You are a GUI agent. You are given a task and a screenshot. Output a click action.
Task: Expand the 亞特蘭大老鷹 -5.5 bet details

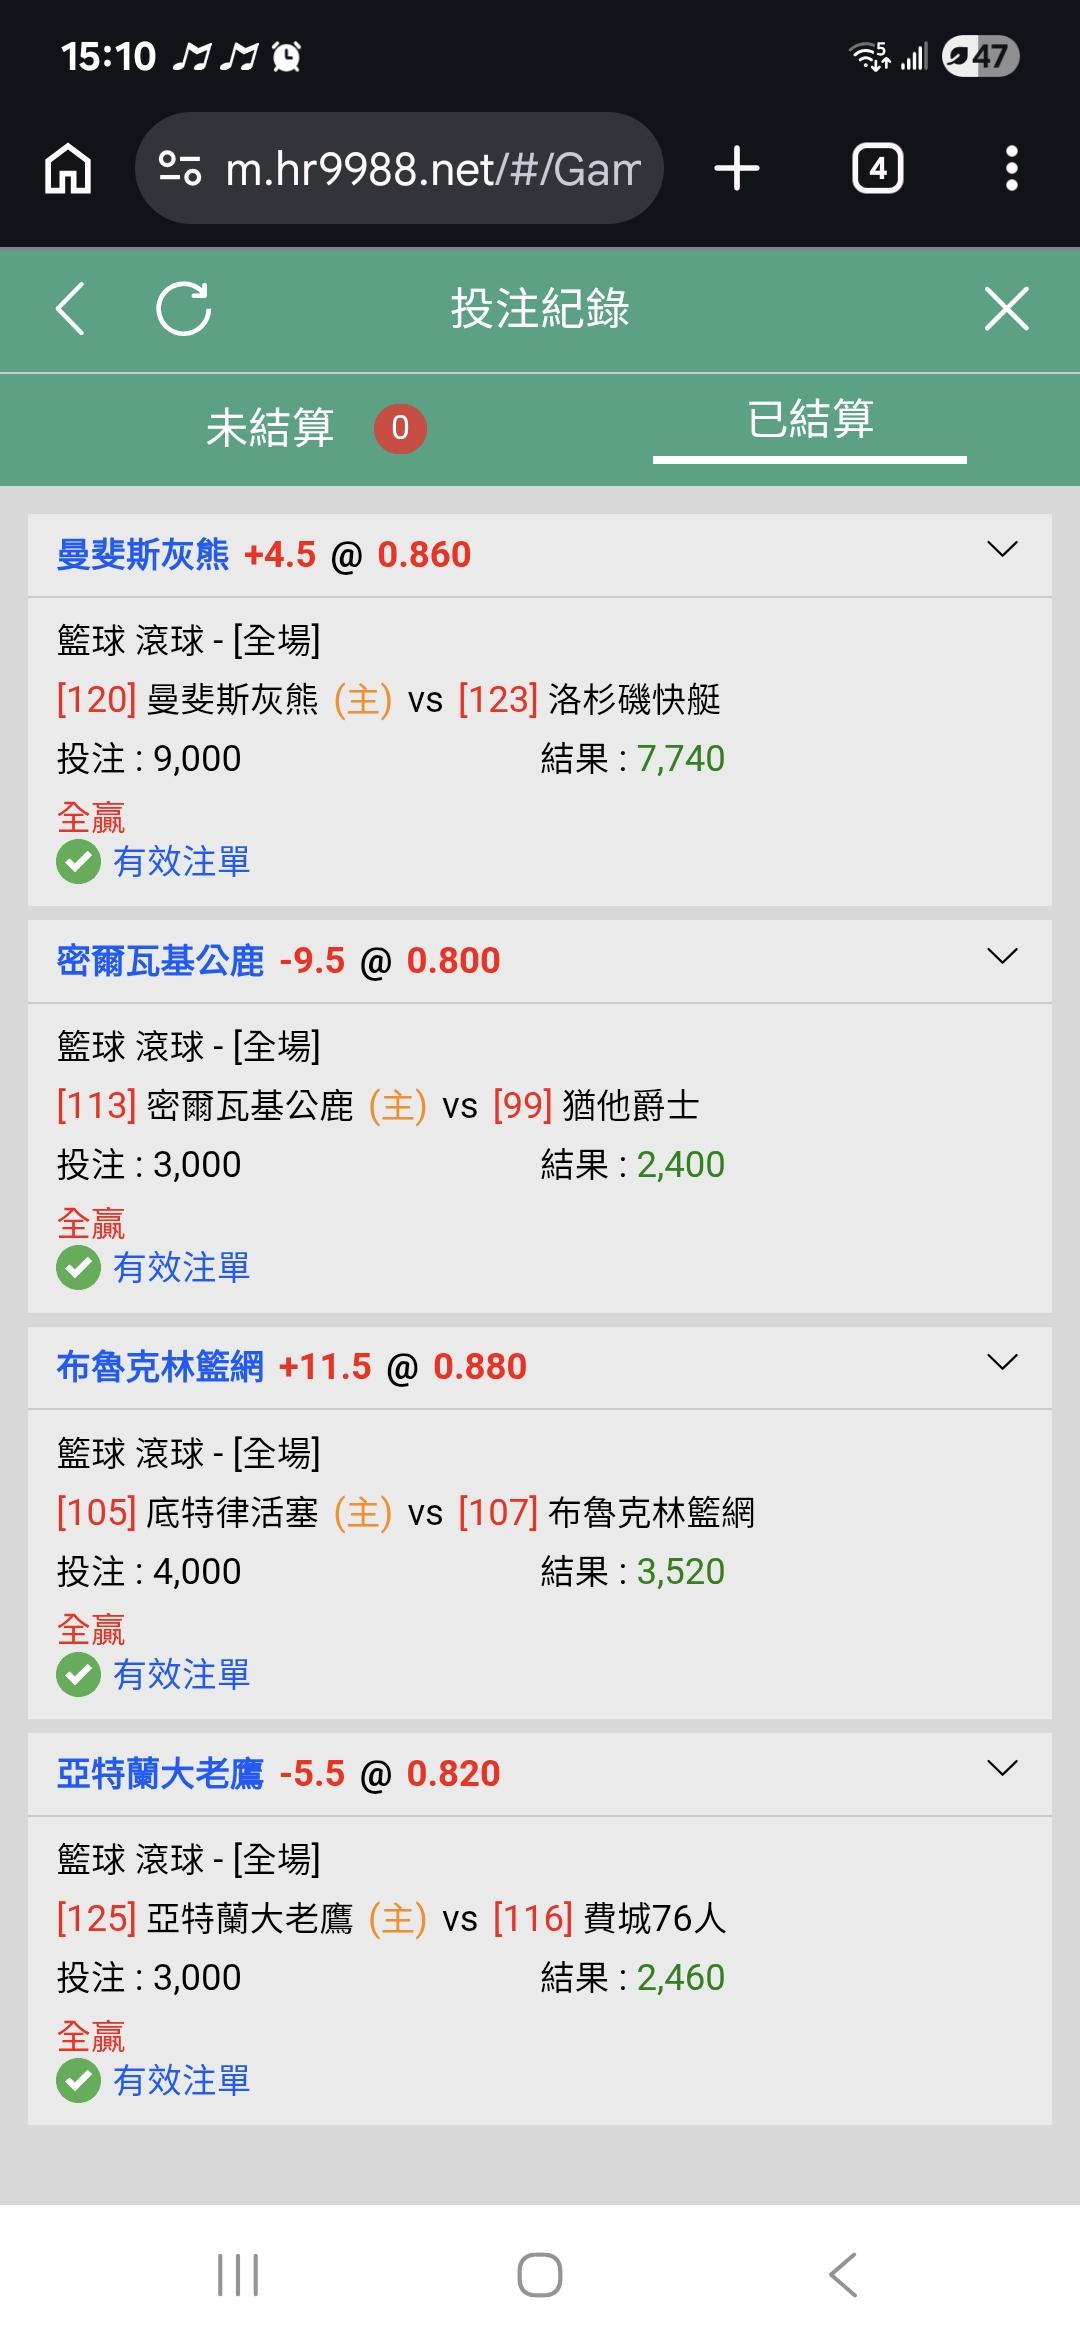(x=1002, y=1769)
